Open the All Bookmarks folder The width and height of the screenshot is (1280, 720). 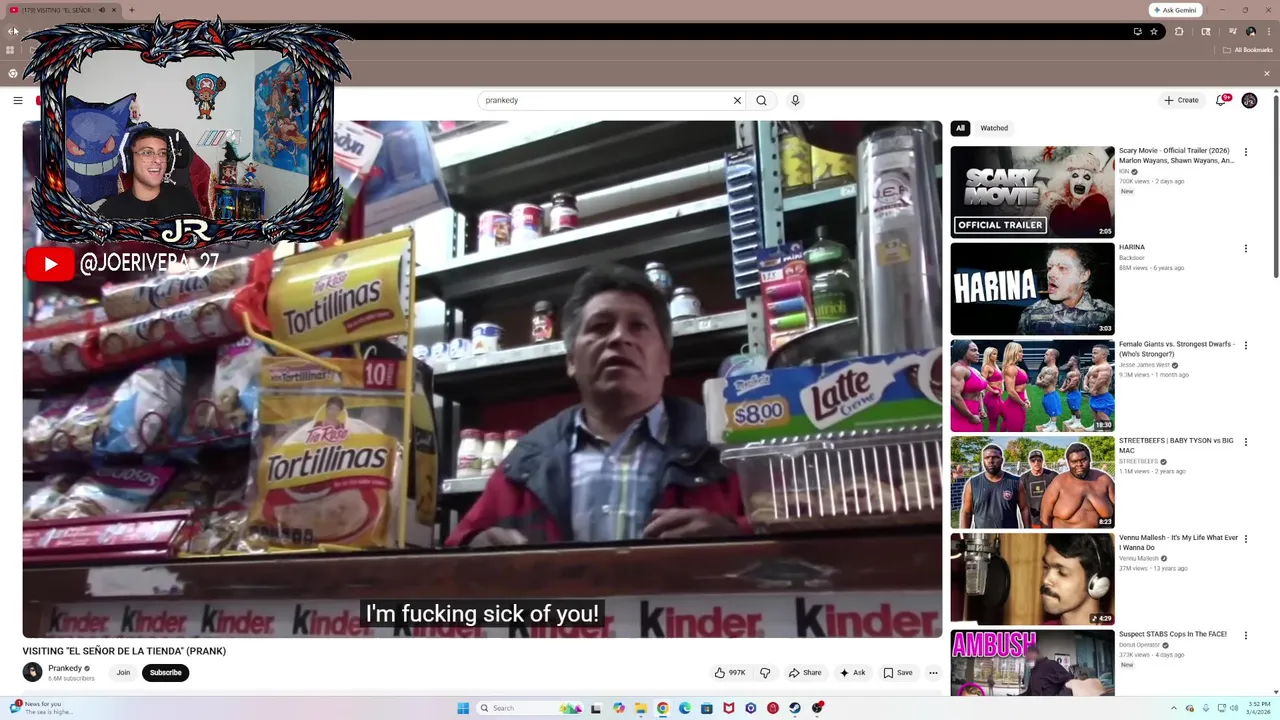(x=1247, y=50)
